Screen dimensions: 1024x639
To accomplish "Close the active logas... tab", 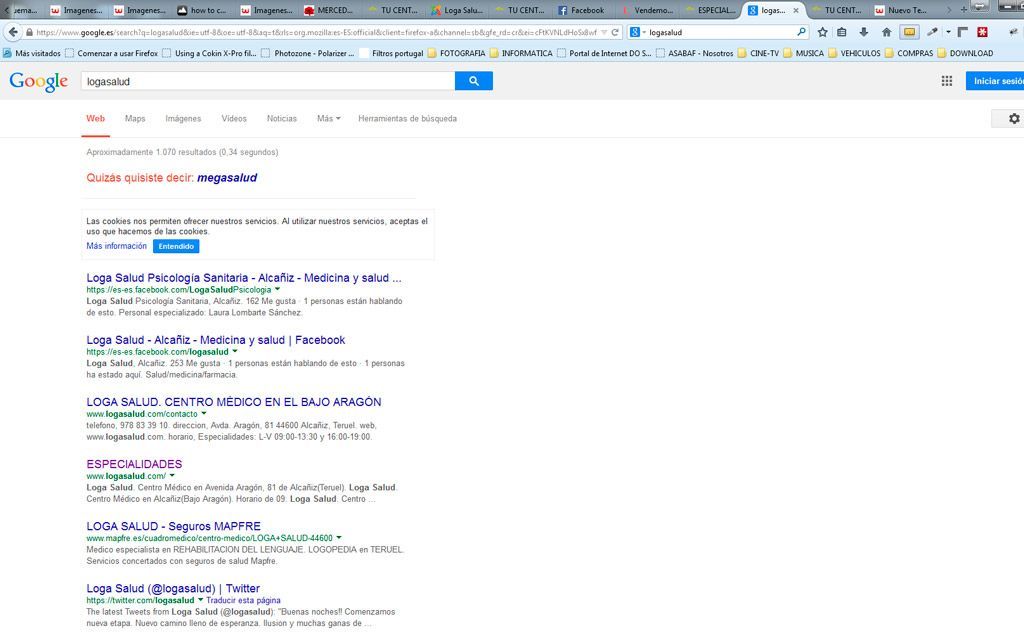I will click(x=795, y=10).
